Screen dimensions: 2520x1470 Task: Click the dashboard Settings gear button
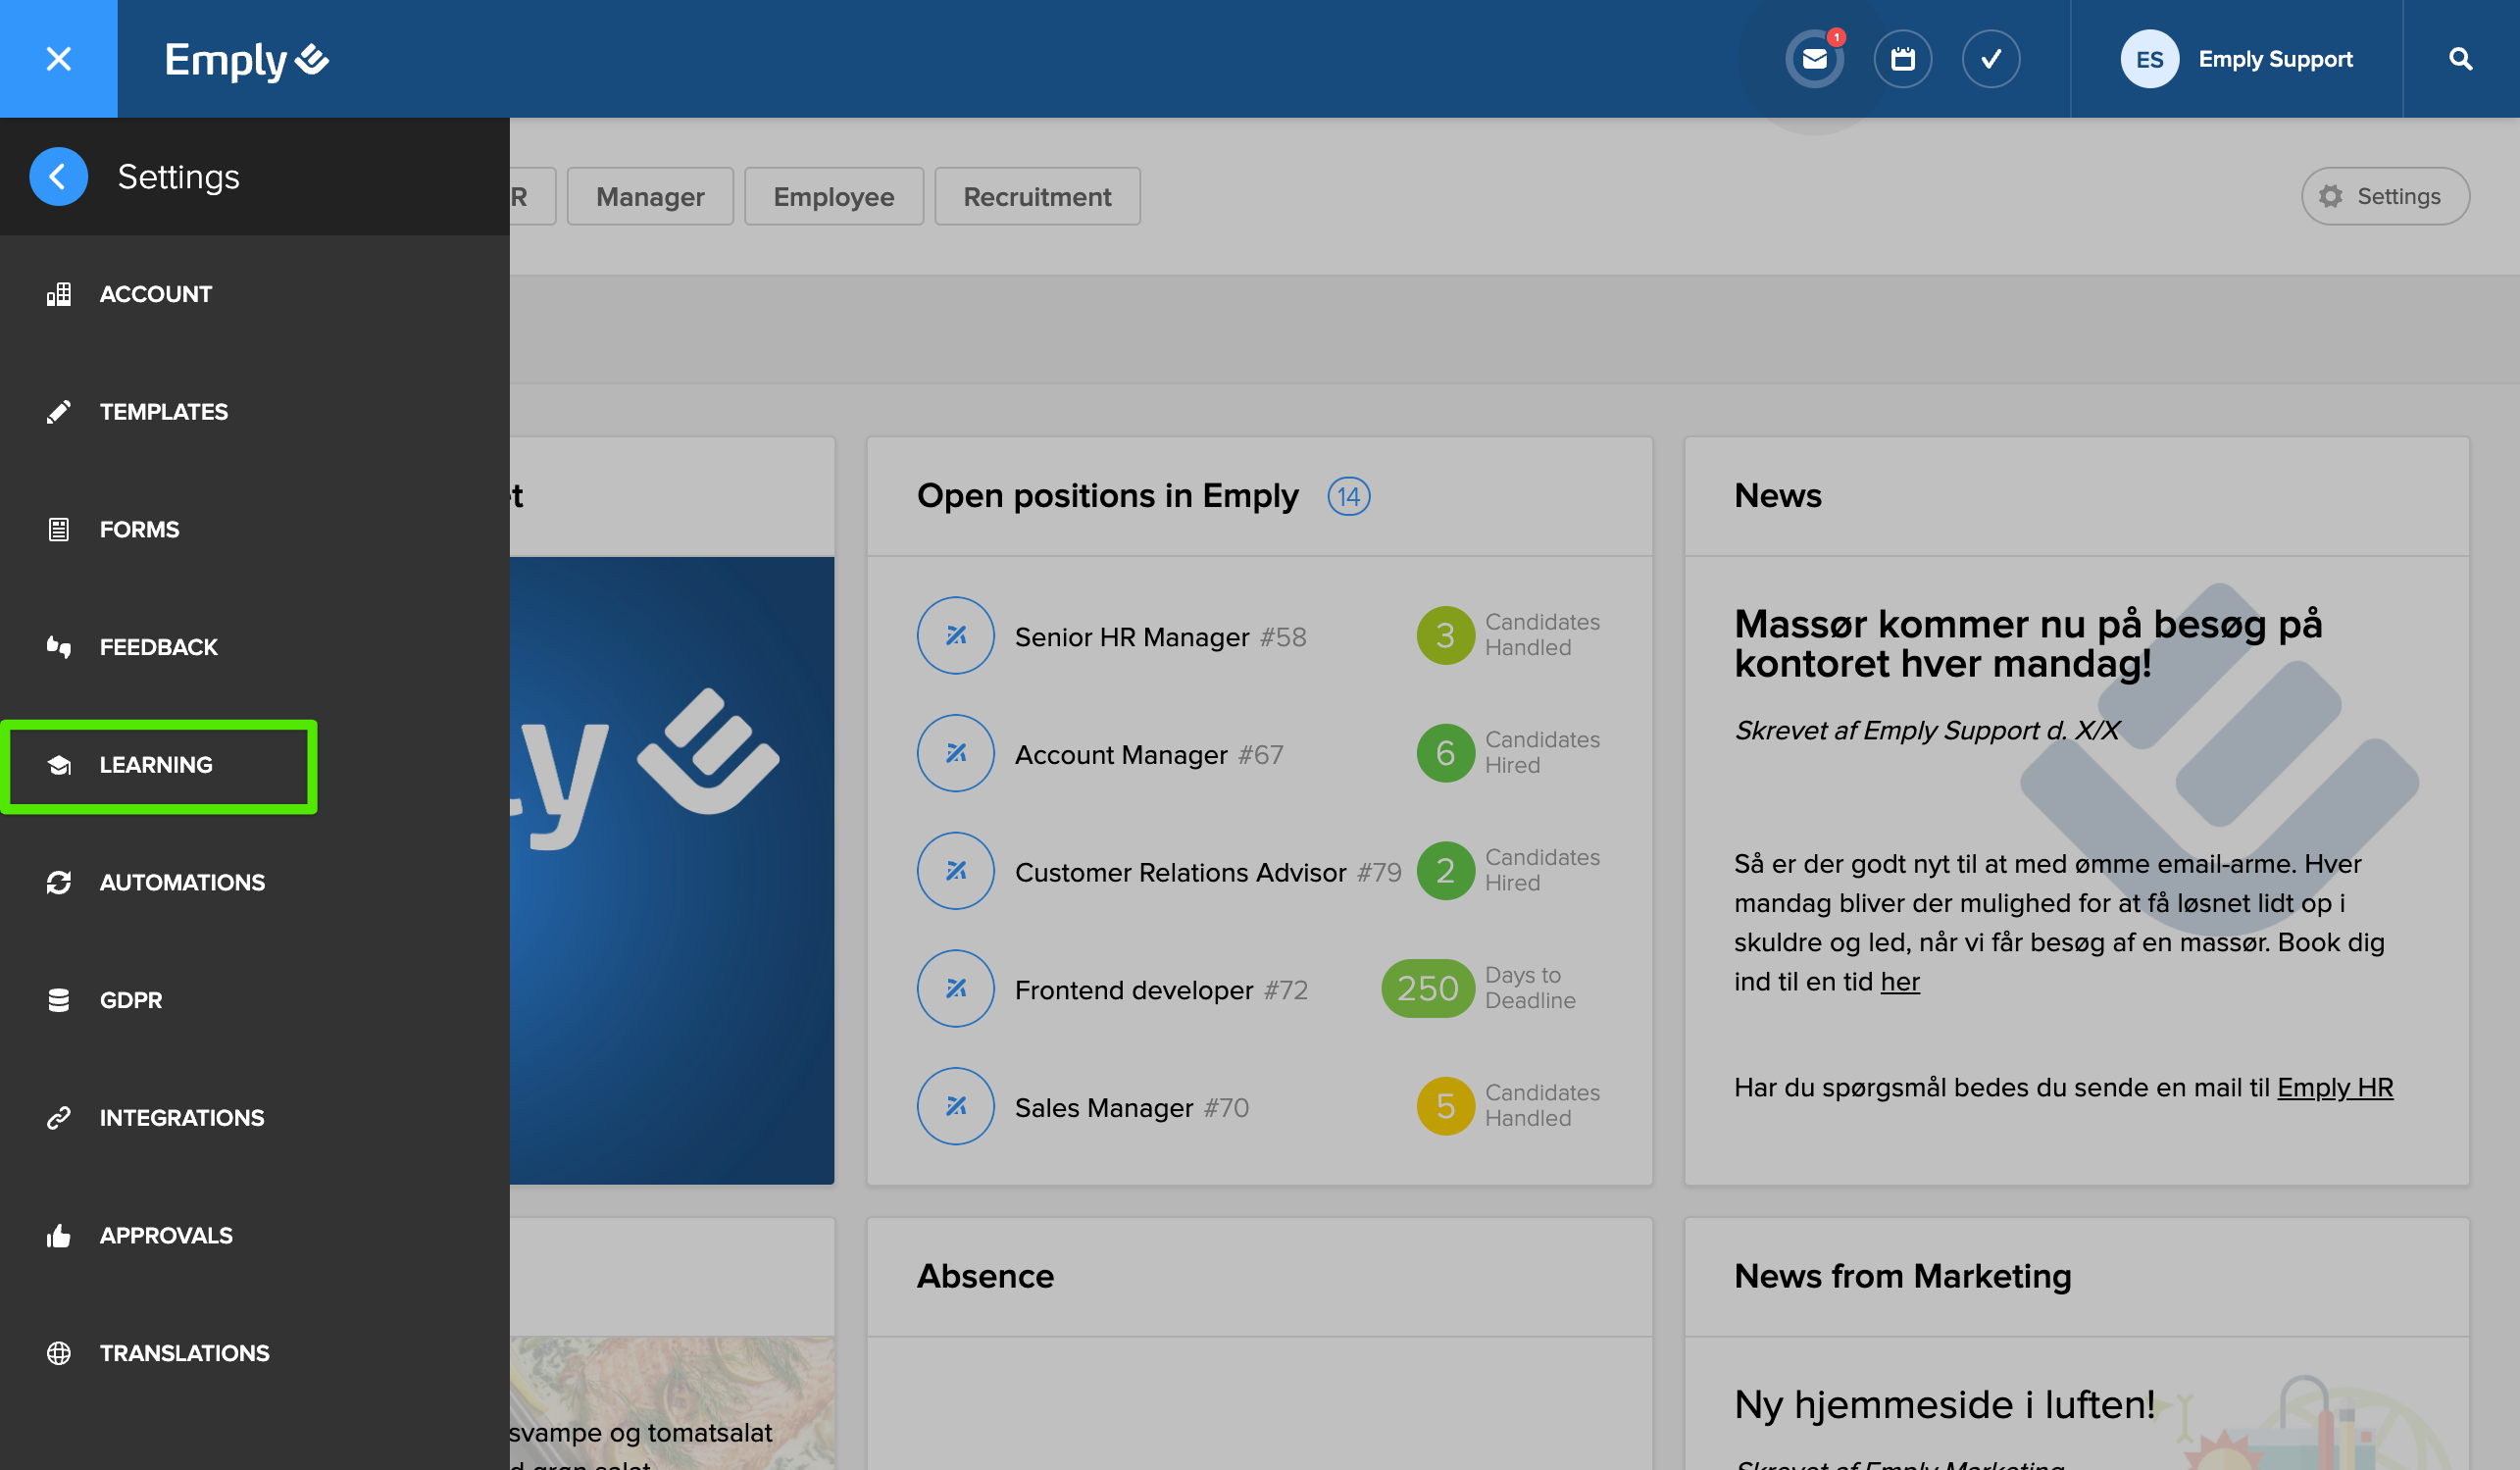[2384, 197]
